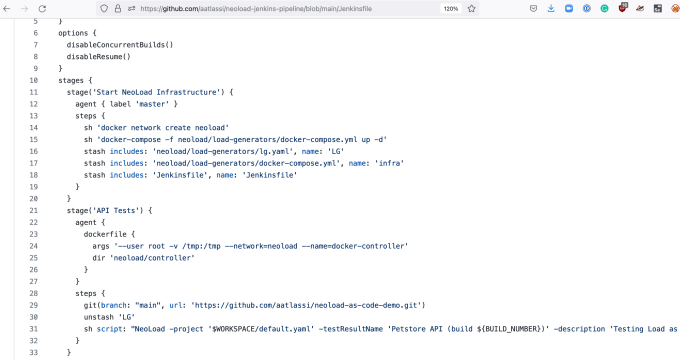Open the site permissions icon beside padlock

point(131,9)
